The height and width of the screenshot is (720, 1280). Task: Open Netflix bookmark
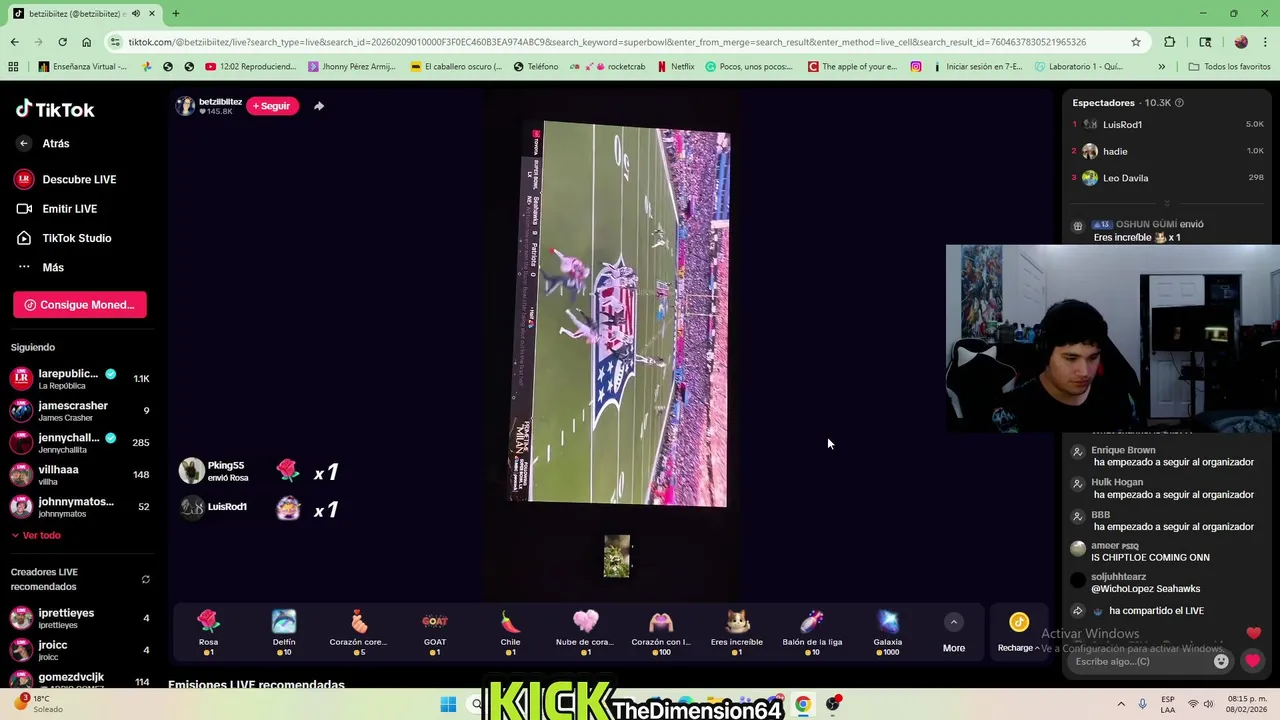676,67
